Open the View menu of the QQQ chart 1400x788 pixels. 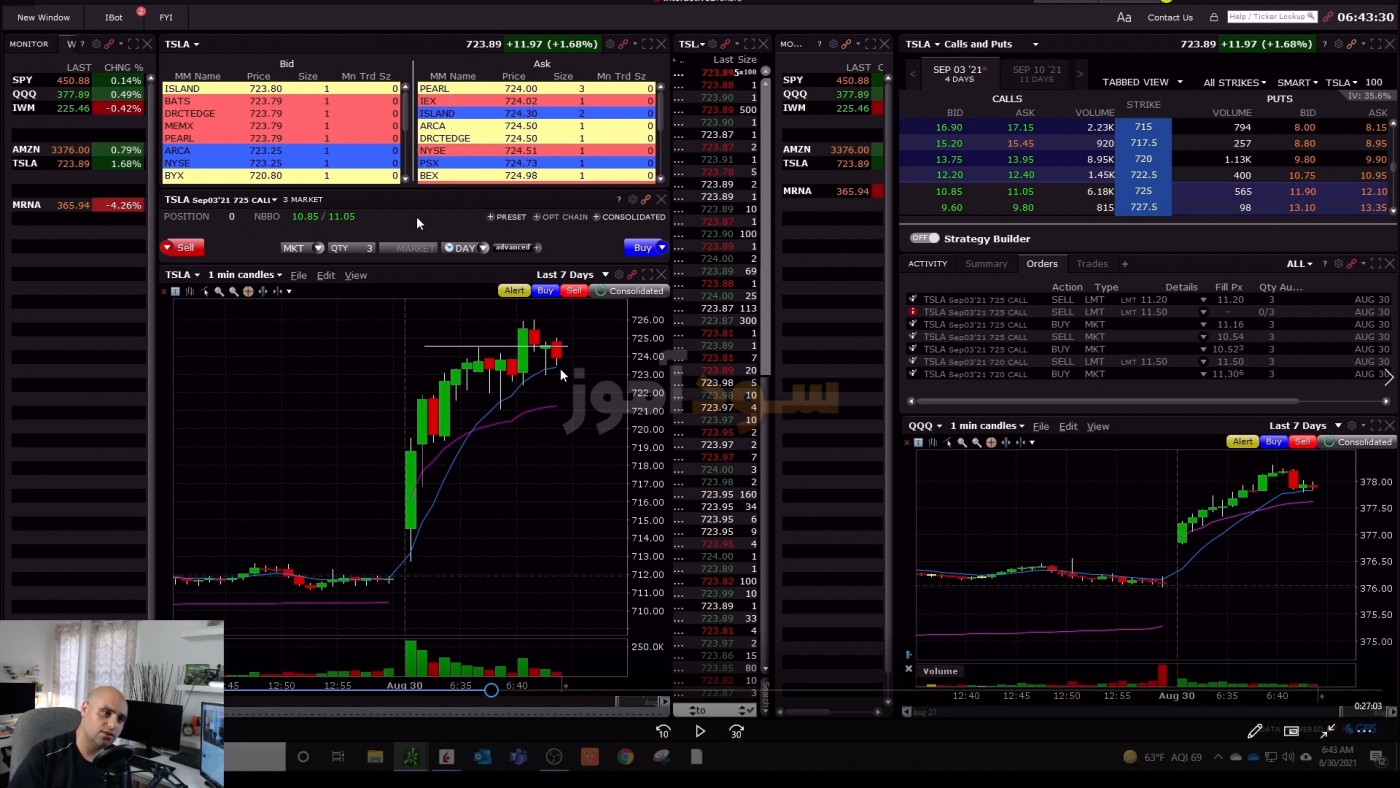(1098, 426)
